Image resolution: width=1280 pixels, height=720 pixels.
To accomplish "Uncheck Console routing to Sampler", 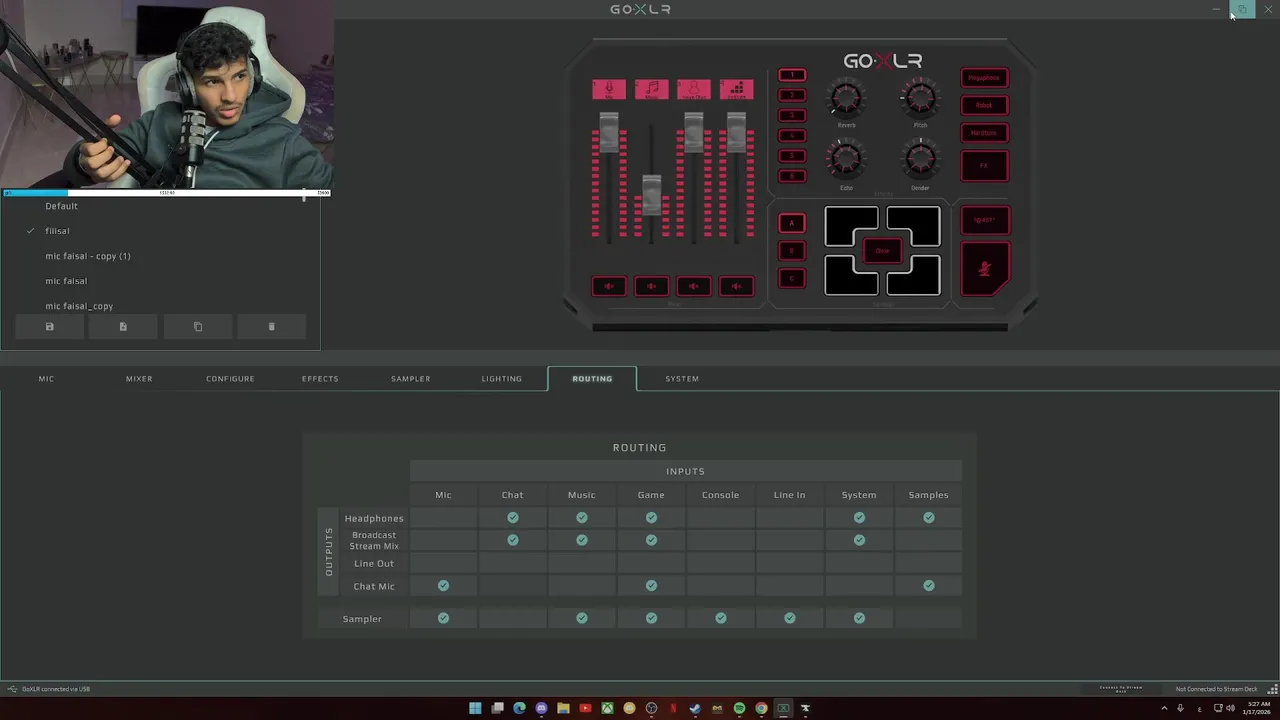I will (x=721, y=618).
